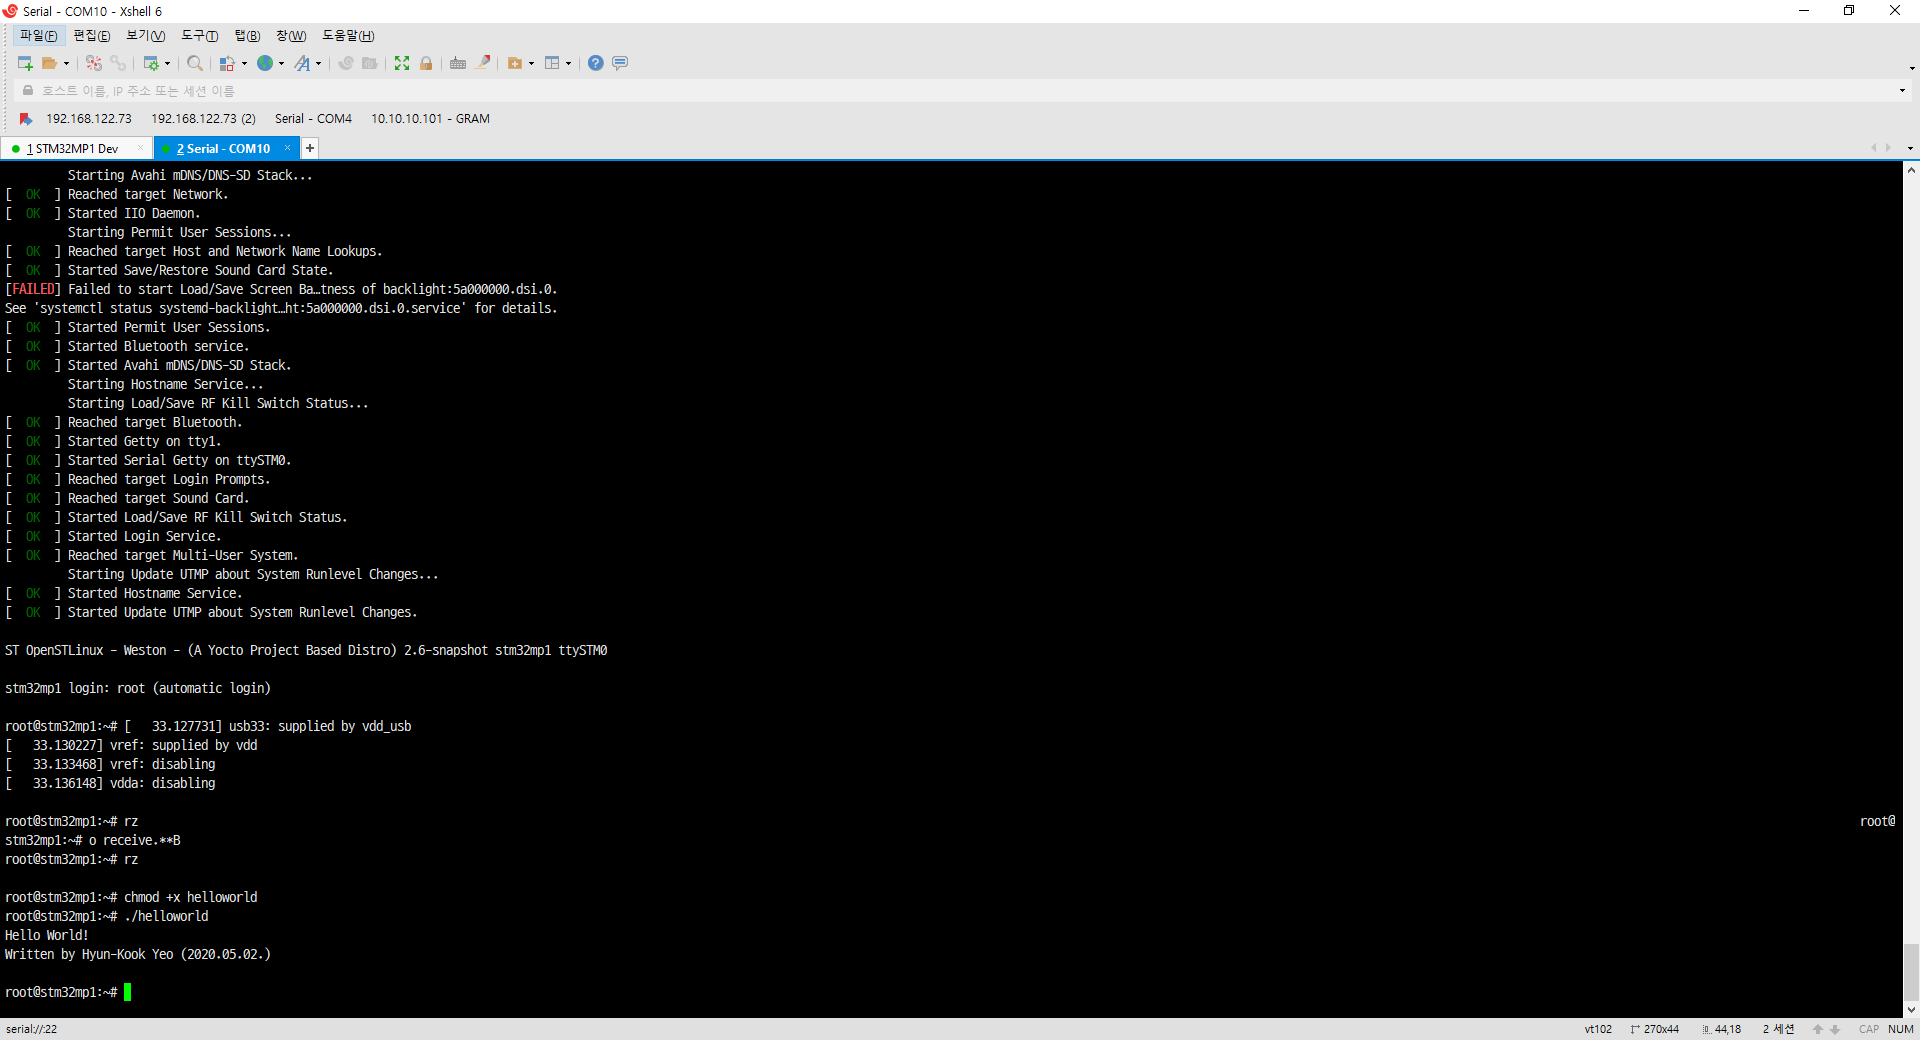The width and height of the screenshot is (1920, 1040).
Task: Open the 10.10.10.101 - GRAM quick link
Action: coord(431,119)
